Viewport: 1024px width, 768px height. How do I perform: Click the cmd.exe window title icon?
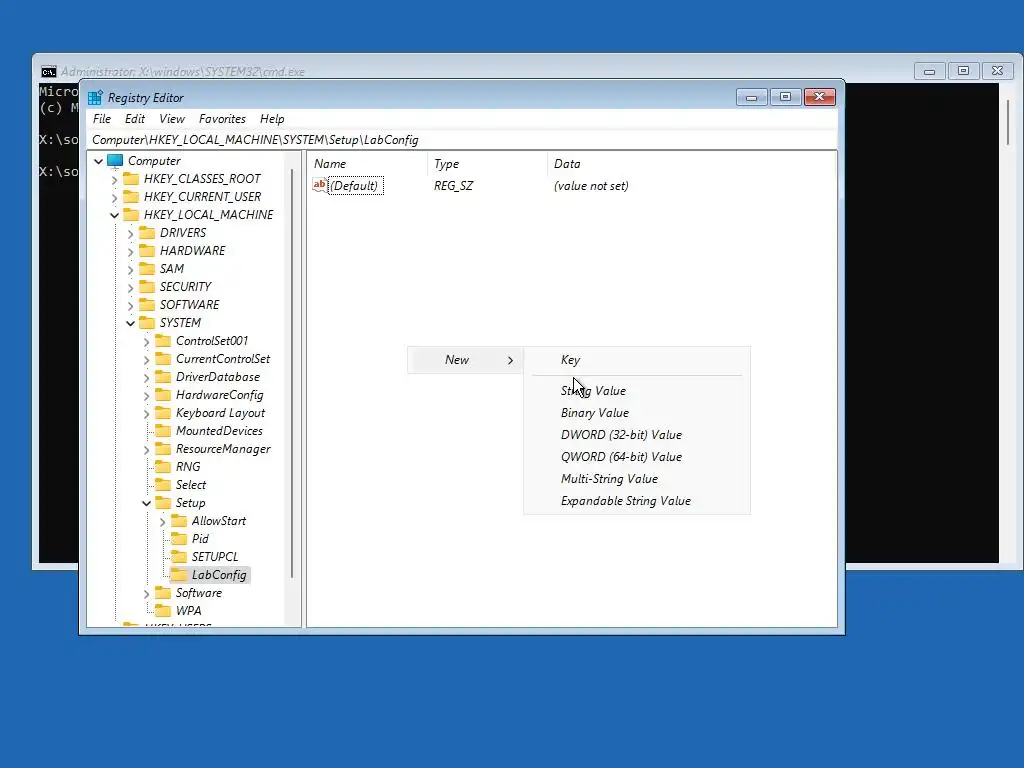coord(48,72)
